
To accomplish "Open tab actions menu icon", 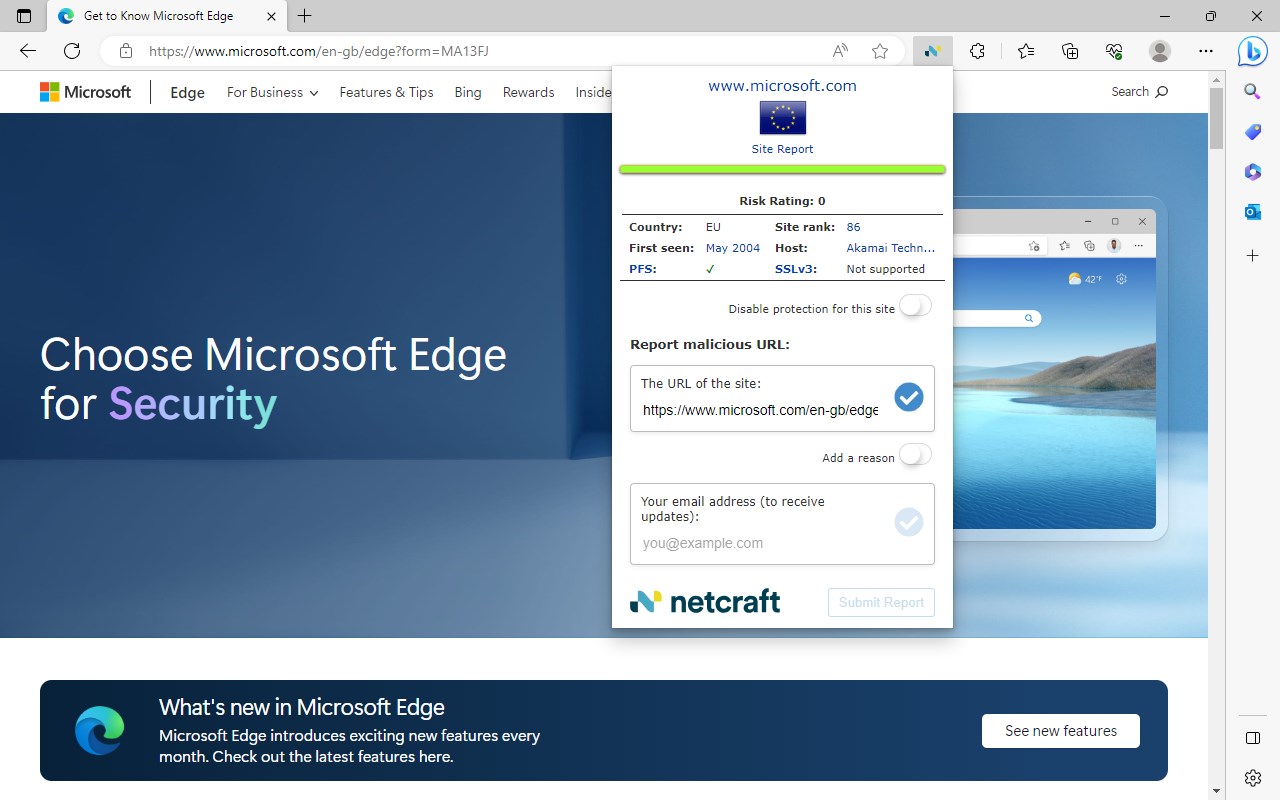I will pyautogui.click(x=24, y=16).
